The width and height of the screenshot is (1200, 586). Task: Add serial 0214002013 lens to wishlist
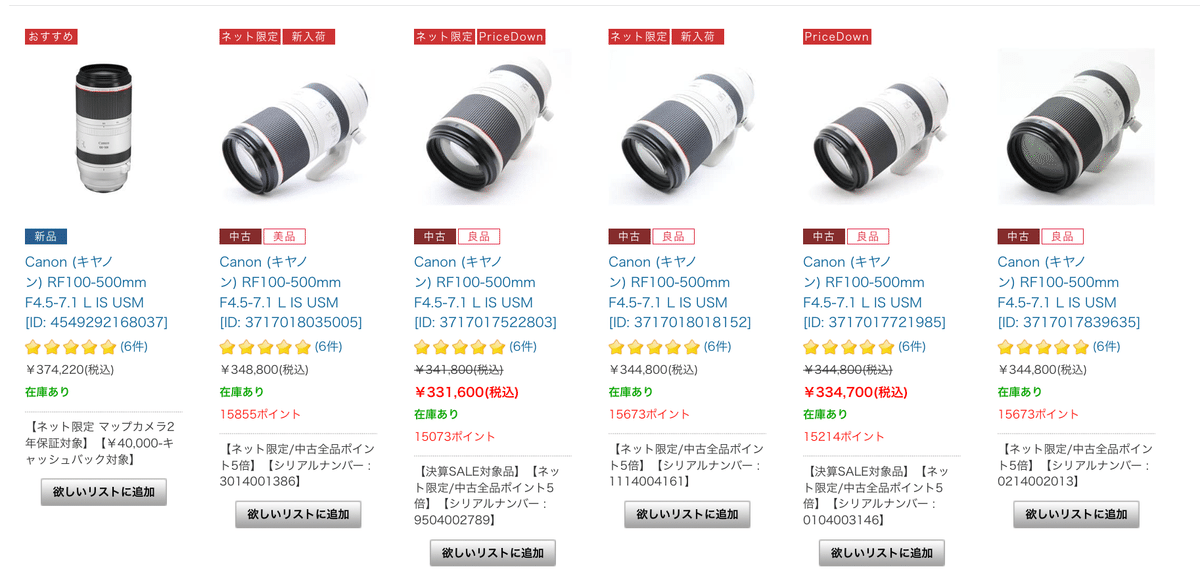(x=1076, y=514)
